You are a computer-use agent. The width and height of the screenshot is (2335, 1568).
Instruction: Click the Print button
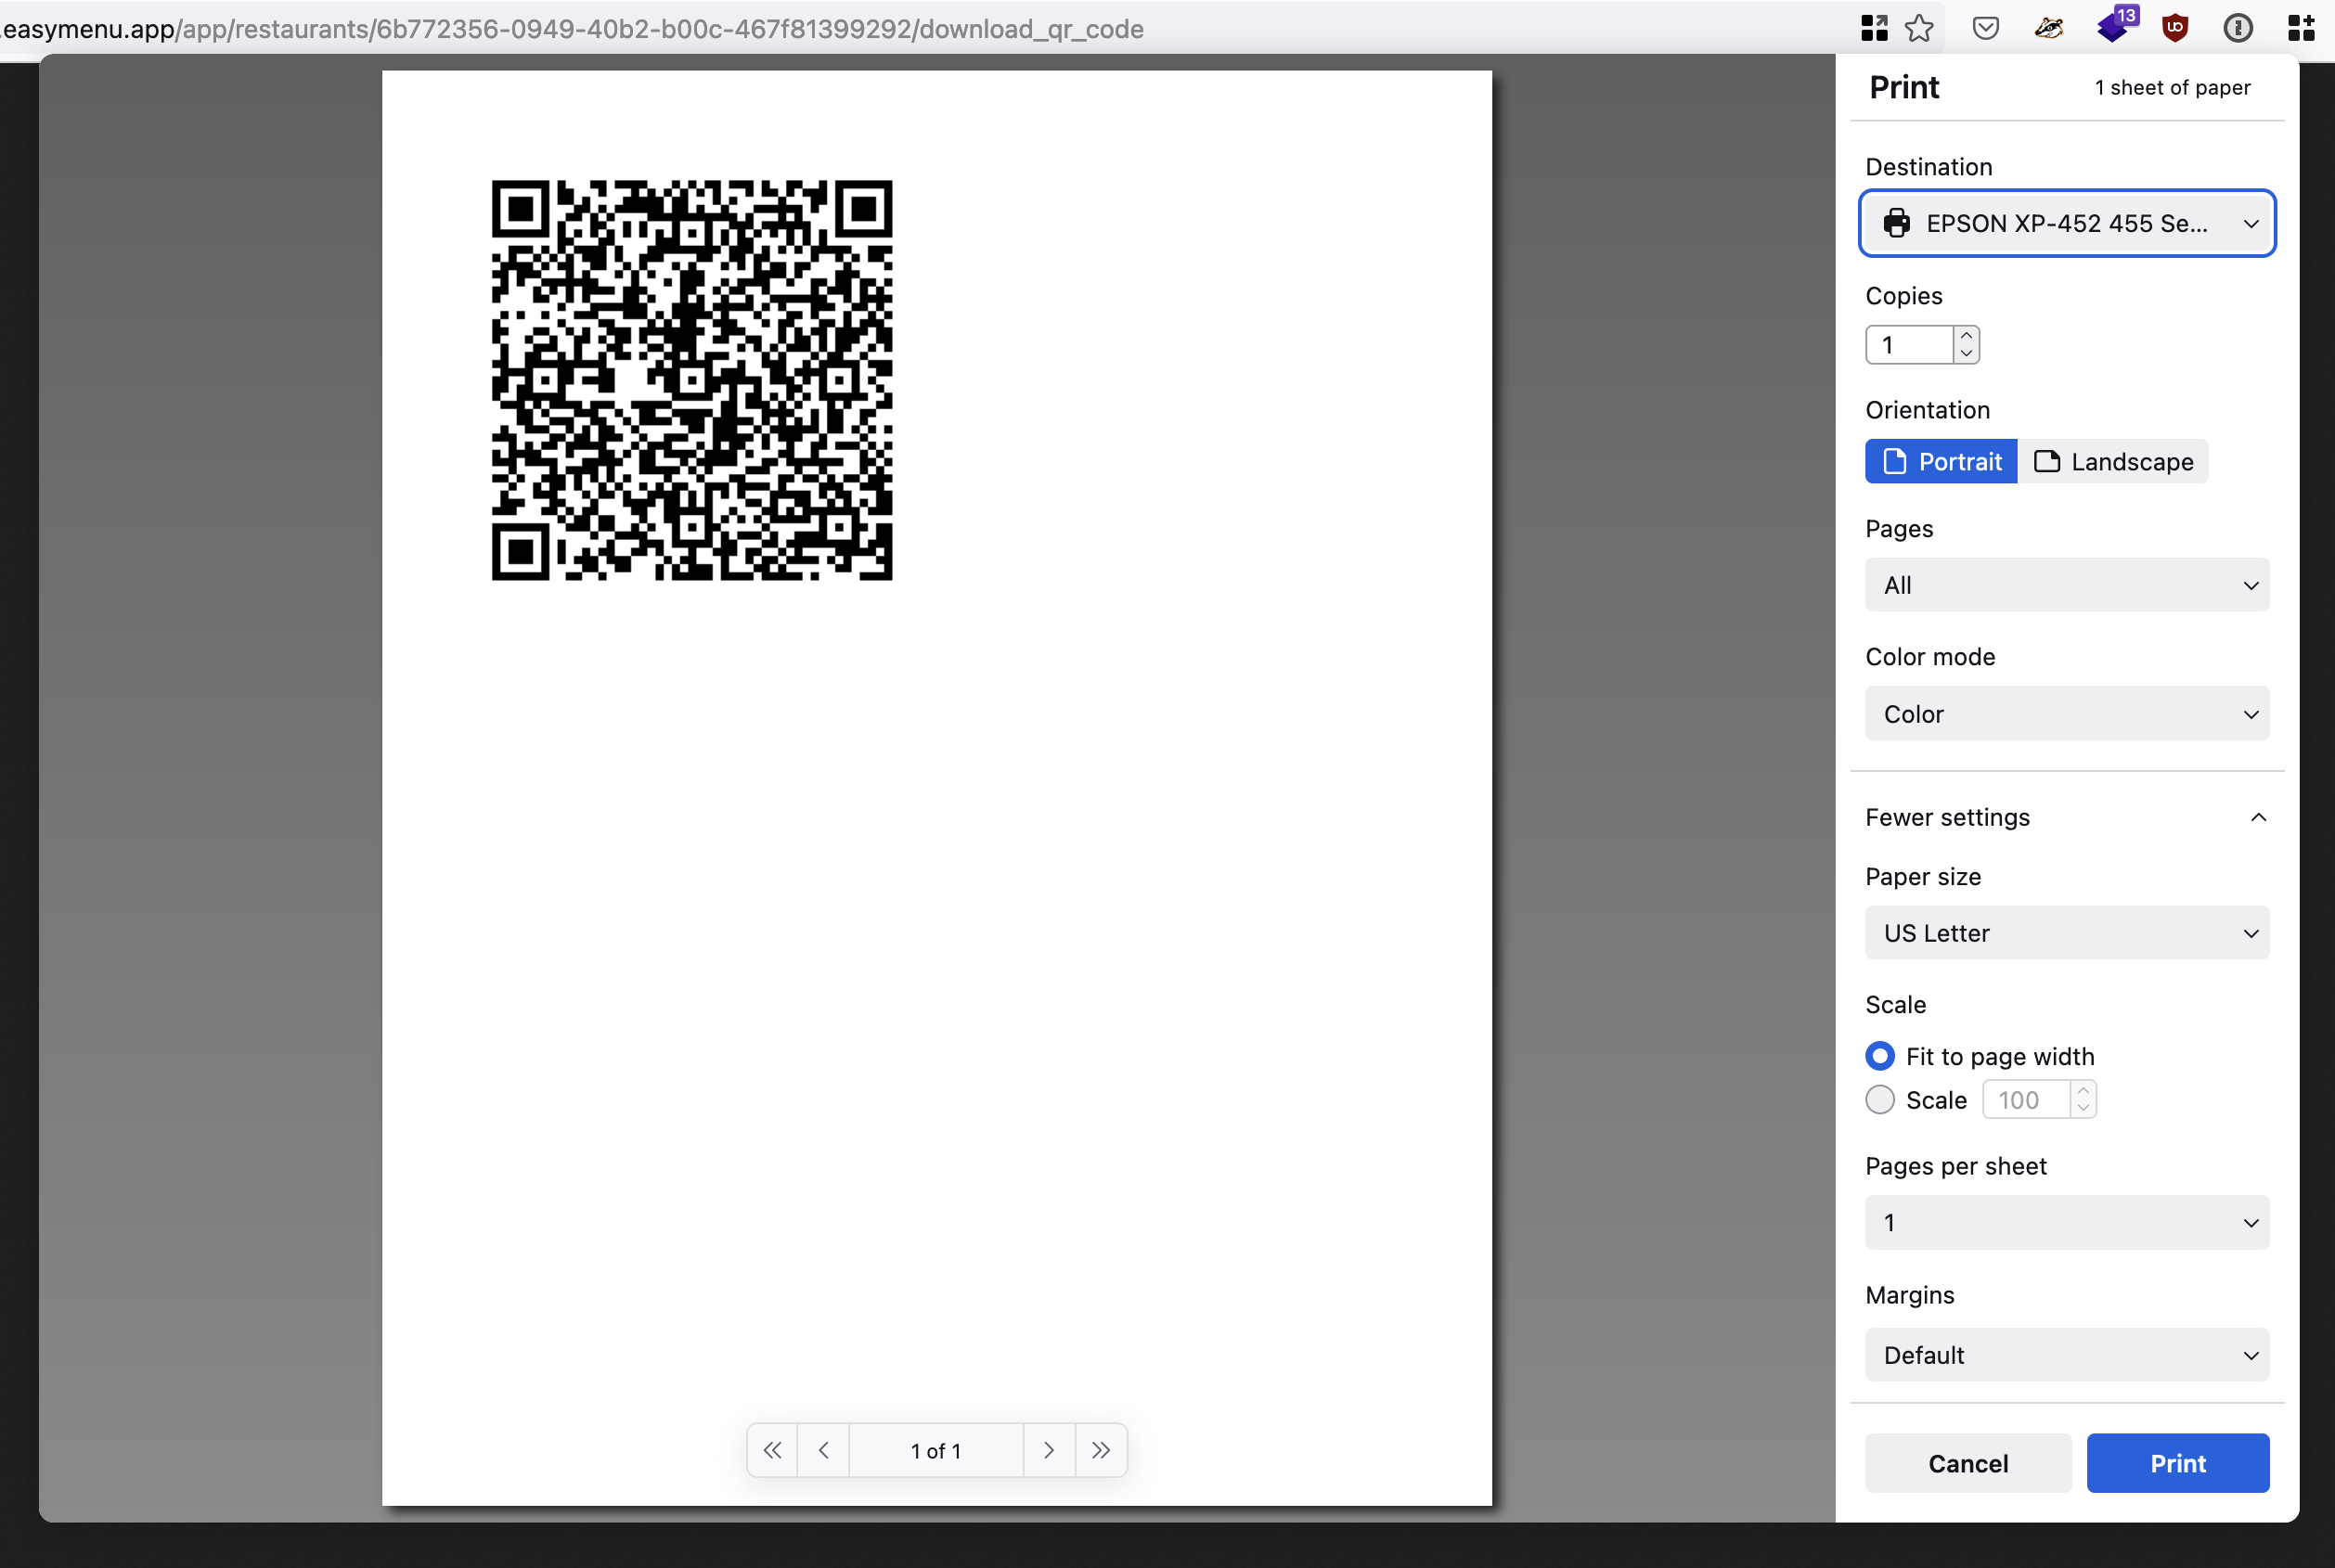2177,1463
